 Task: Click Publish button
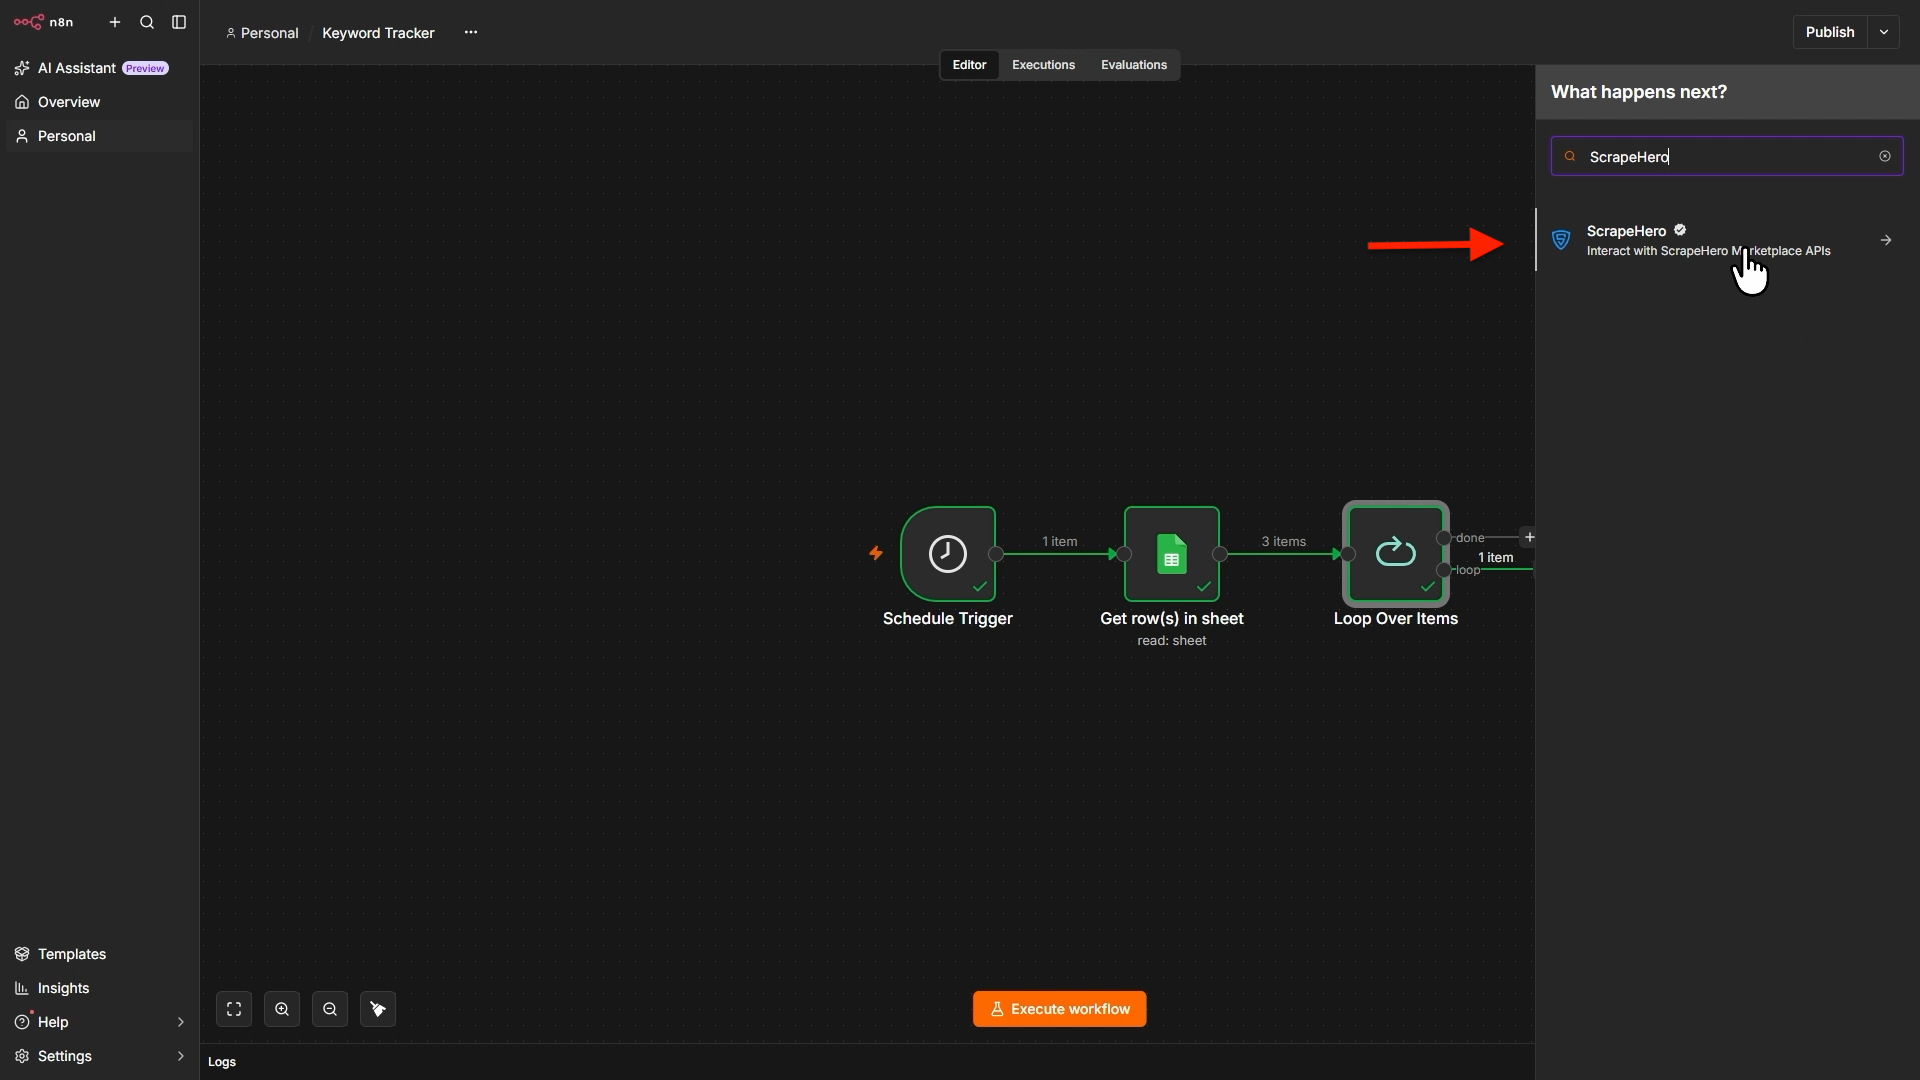pyautogui.click(x=1830, y=32)
